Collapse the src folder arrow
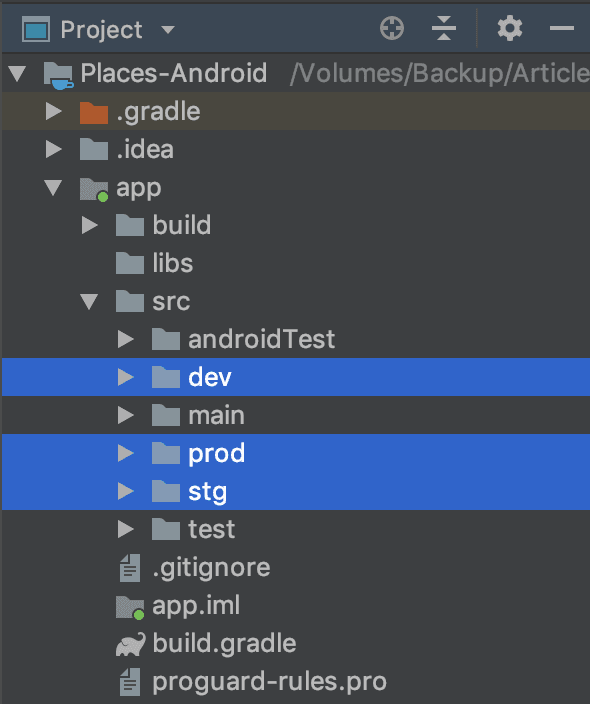The image size is (590, 704). coord(89,302)
